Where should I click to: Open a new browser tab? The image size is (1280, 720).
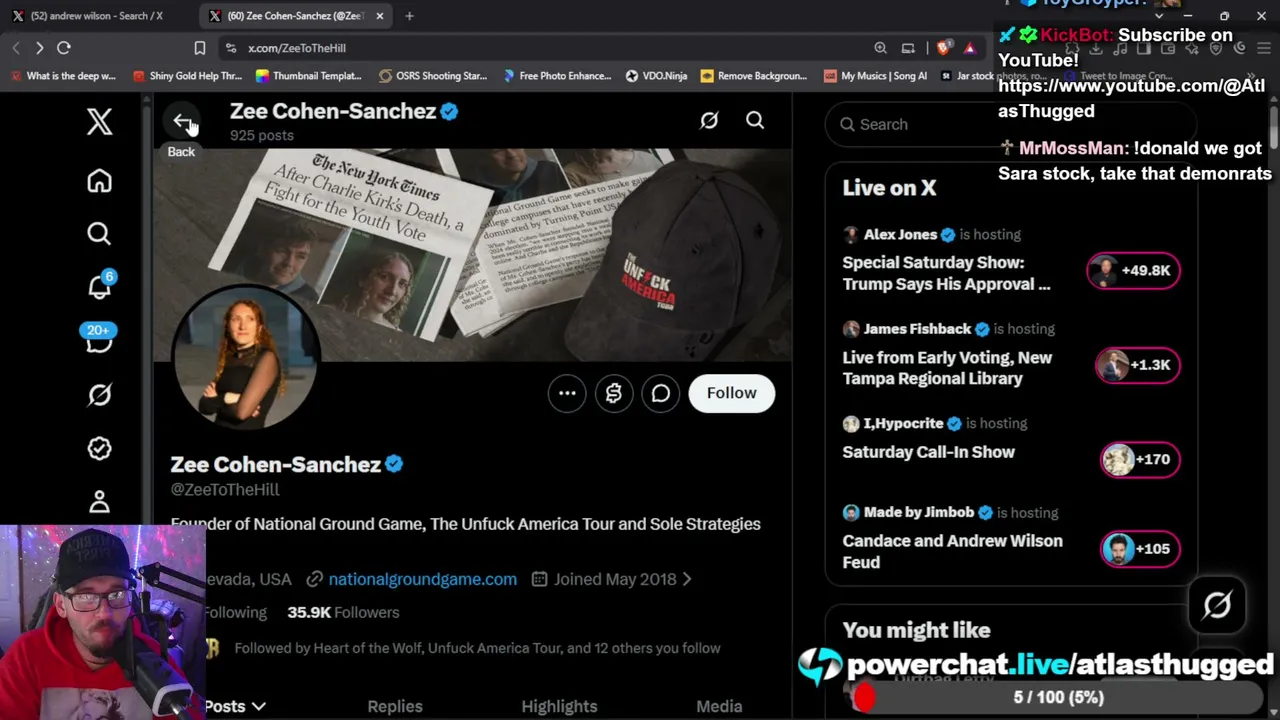pyautogui.click(x=409, y=16)
